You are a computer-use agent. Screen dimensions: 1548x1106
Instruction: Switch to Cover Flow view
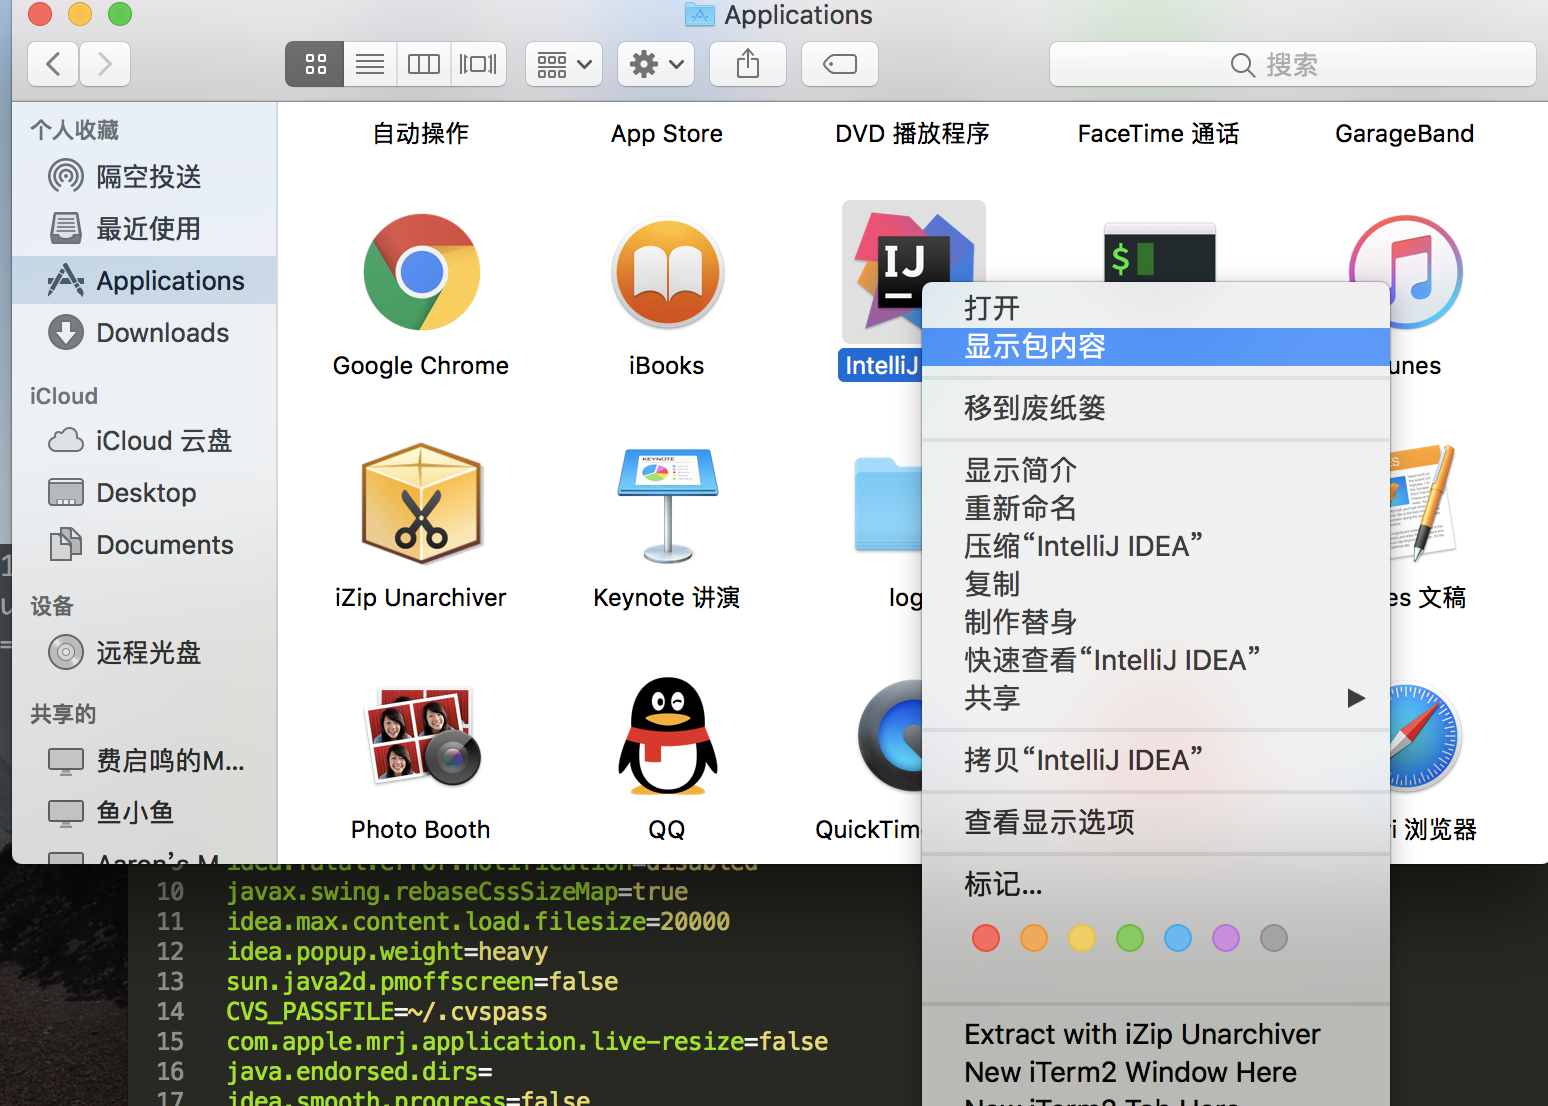coord(478,64)
